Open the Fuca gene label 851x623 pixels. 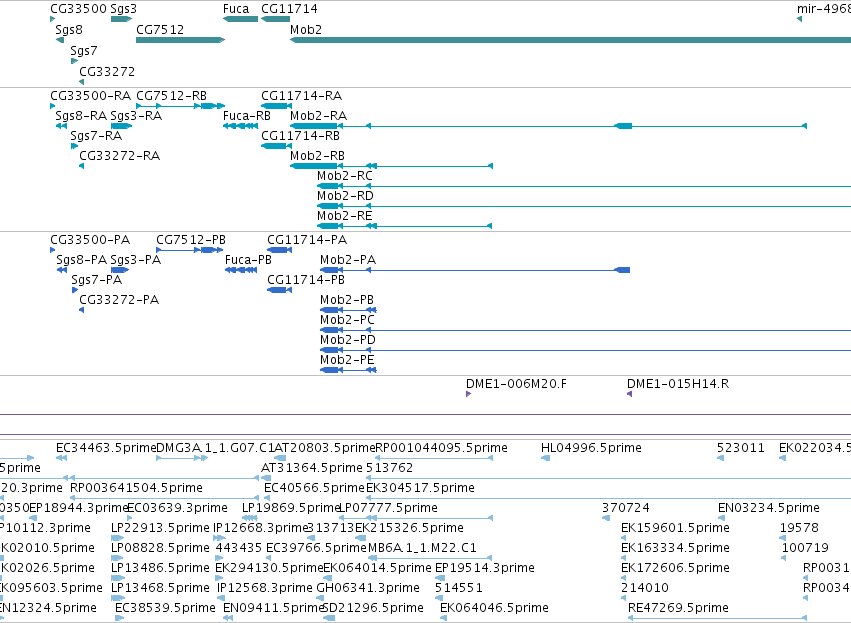point(236,9)
